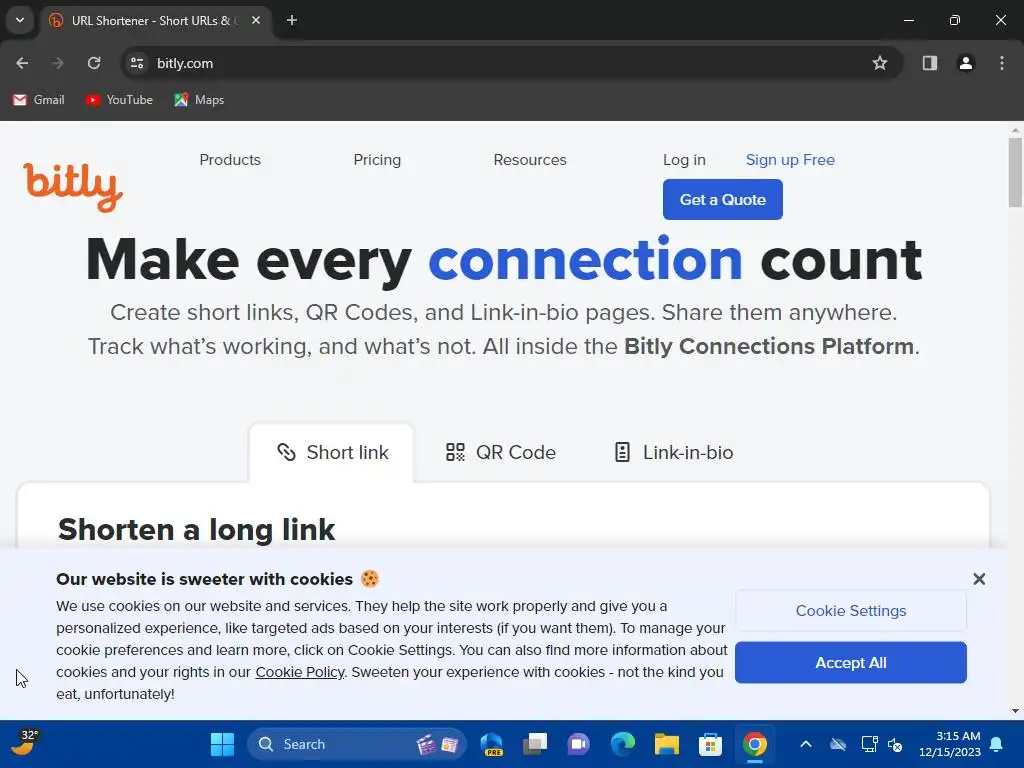This screenshot has width=1024, height=768.
Task: Open the Pricing page
Action: pyautogui.click(x=377, y=160)
